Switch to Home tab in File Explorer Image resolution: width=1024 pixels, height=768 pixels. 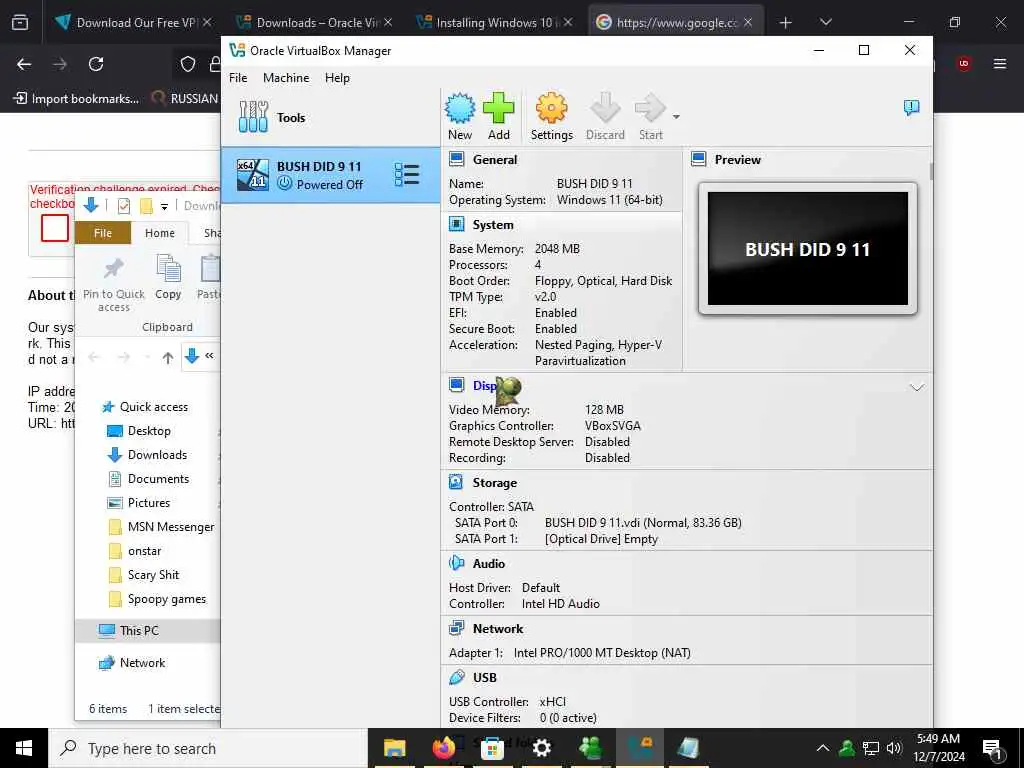(159, 233)
